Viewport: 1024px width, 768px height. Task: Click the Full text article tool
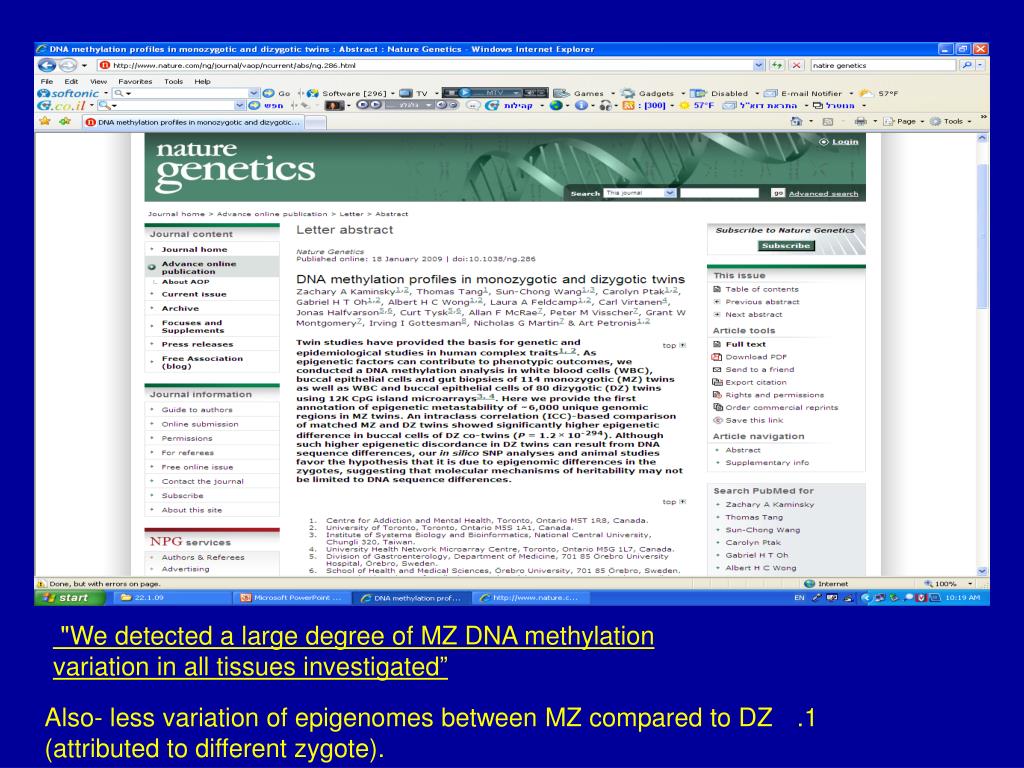tap(745, 344)
